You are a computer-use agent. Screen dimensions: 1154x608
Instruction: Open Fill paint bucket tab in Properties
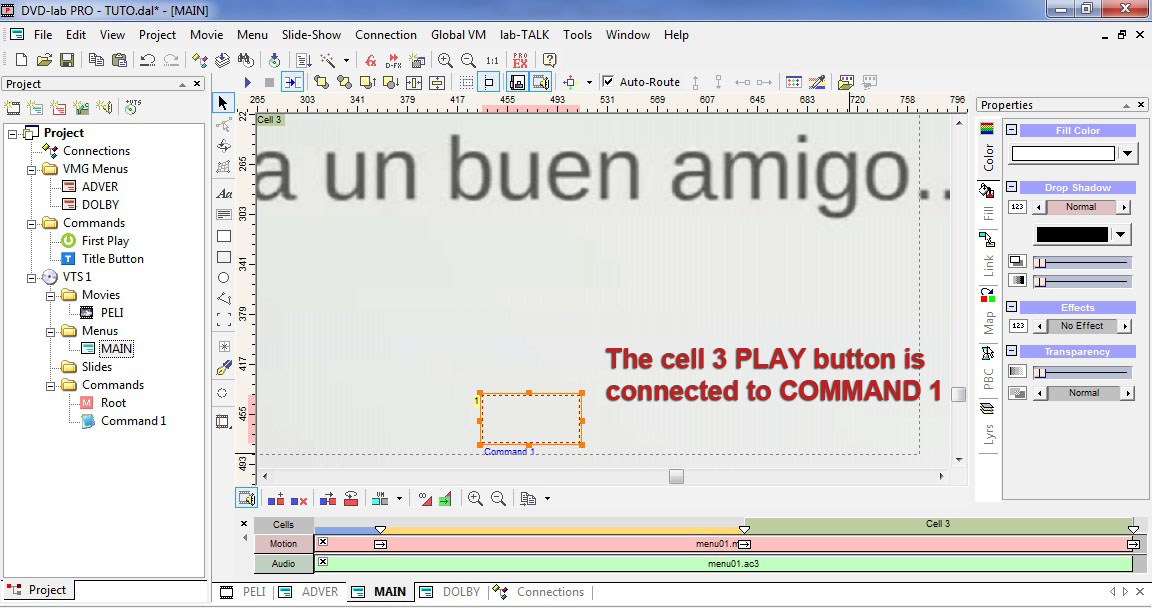coord(987,191)
